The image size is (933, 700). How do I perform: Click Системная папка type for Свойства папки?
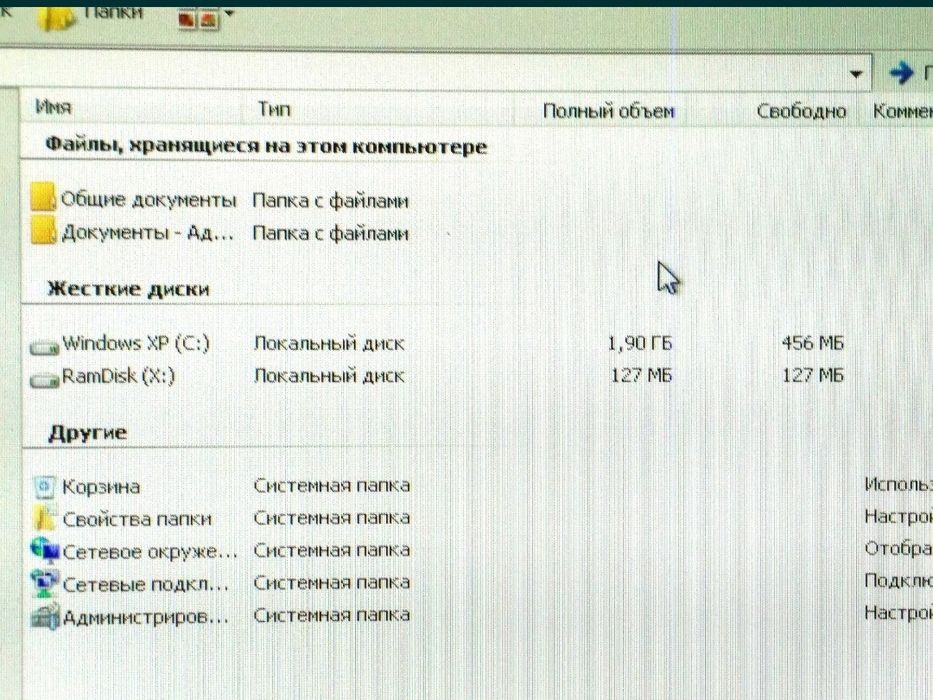point(331,518)
